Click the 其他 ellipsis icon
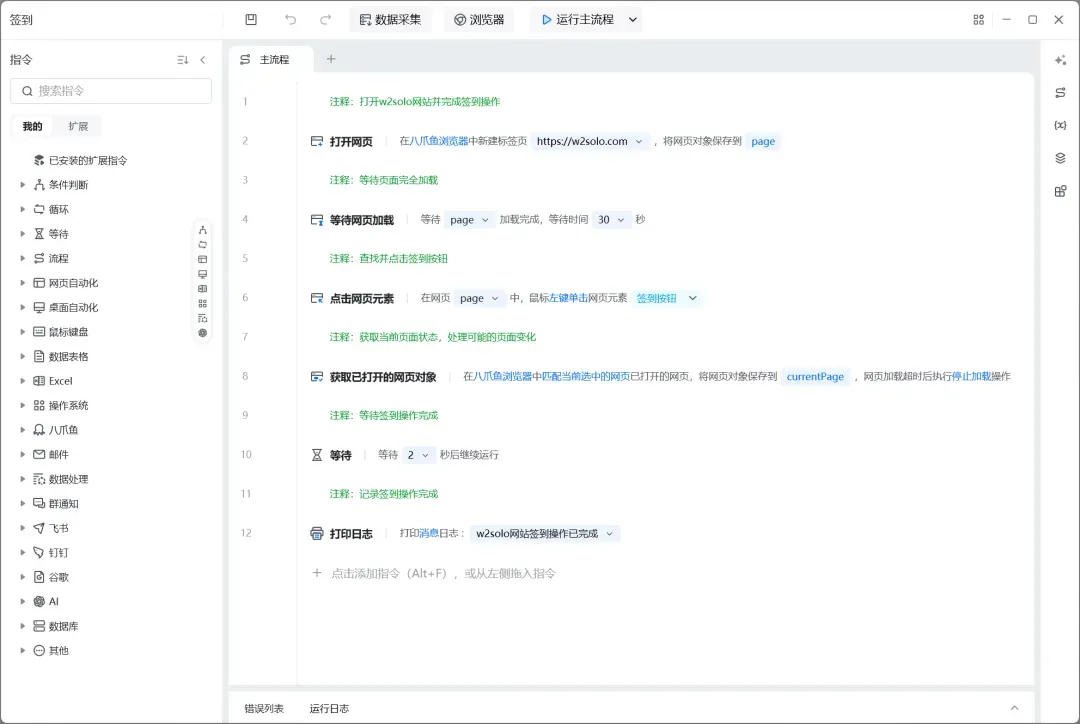The width and height of the screenshot is (1080, 724). point(39,650)
